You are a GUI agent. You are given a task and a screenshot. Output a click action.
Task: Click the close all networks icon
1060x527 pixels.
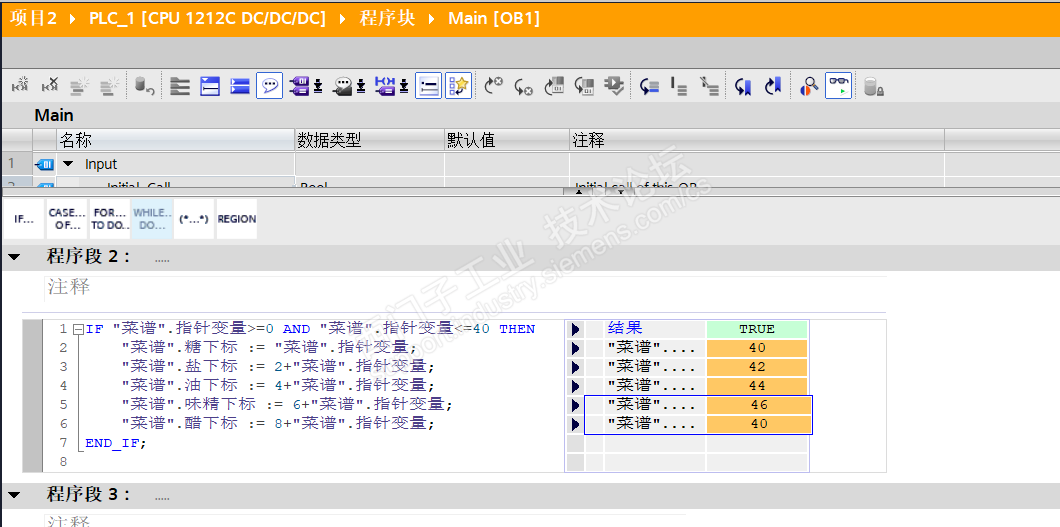click(x=240, y=86)
